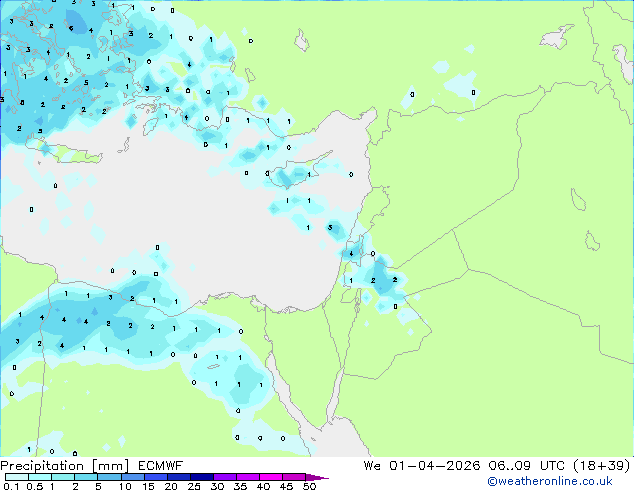Click the "01-04-2026" date text

[435, 466]
